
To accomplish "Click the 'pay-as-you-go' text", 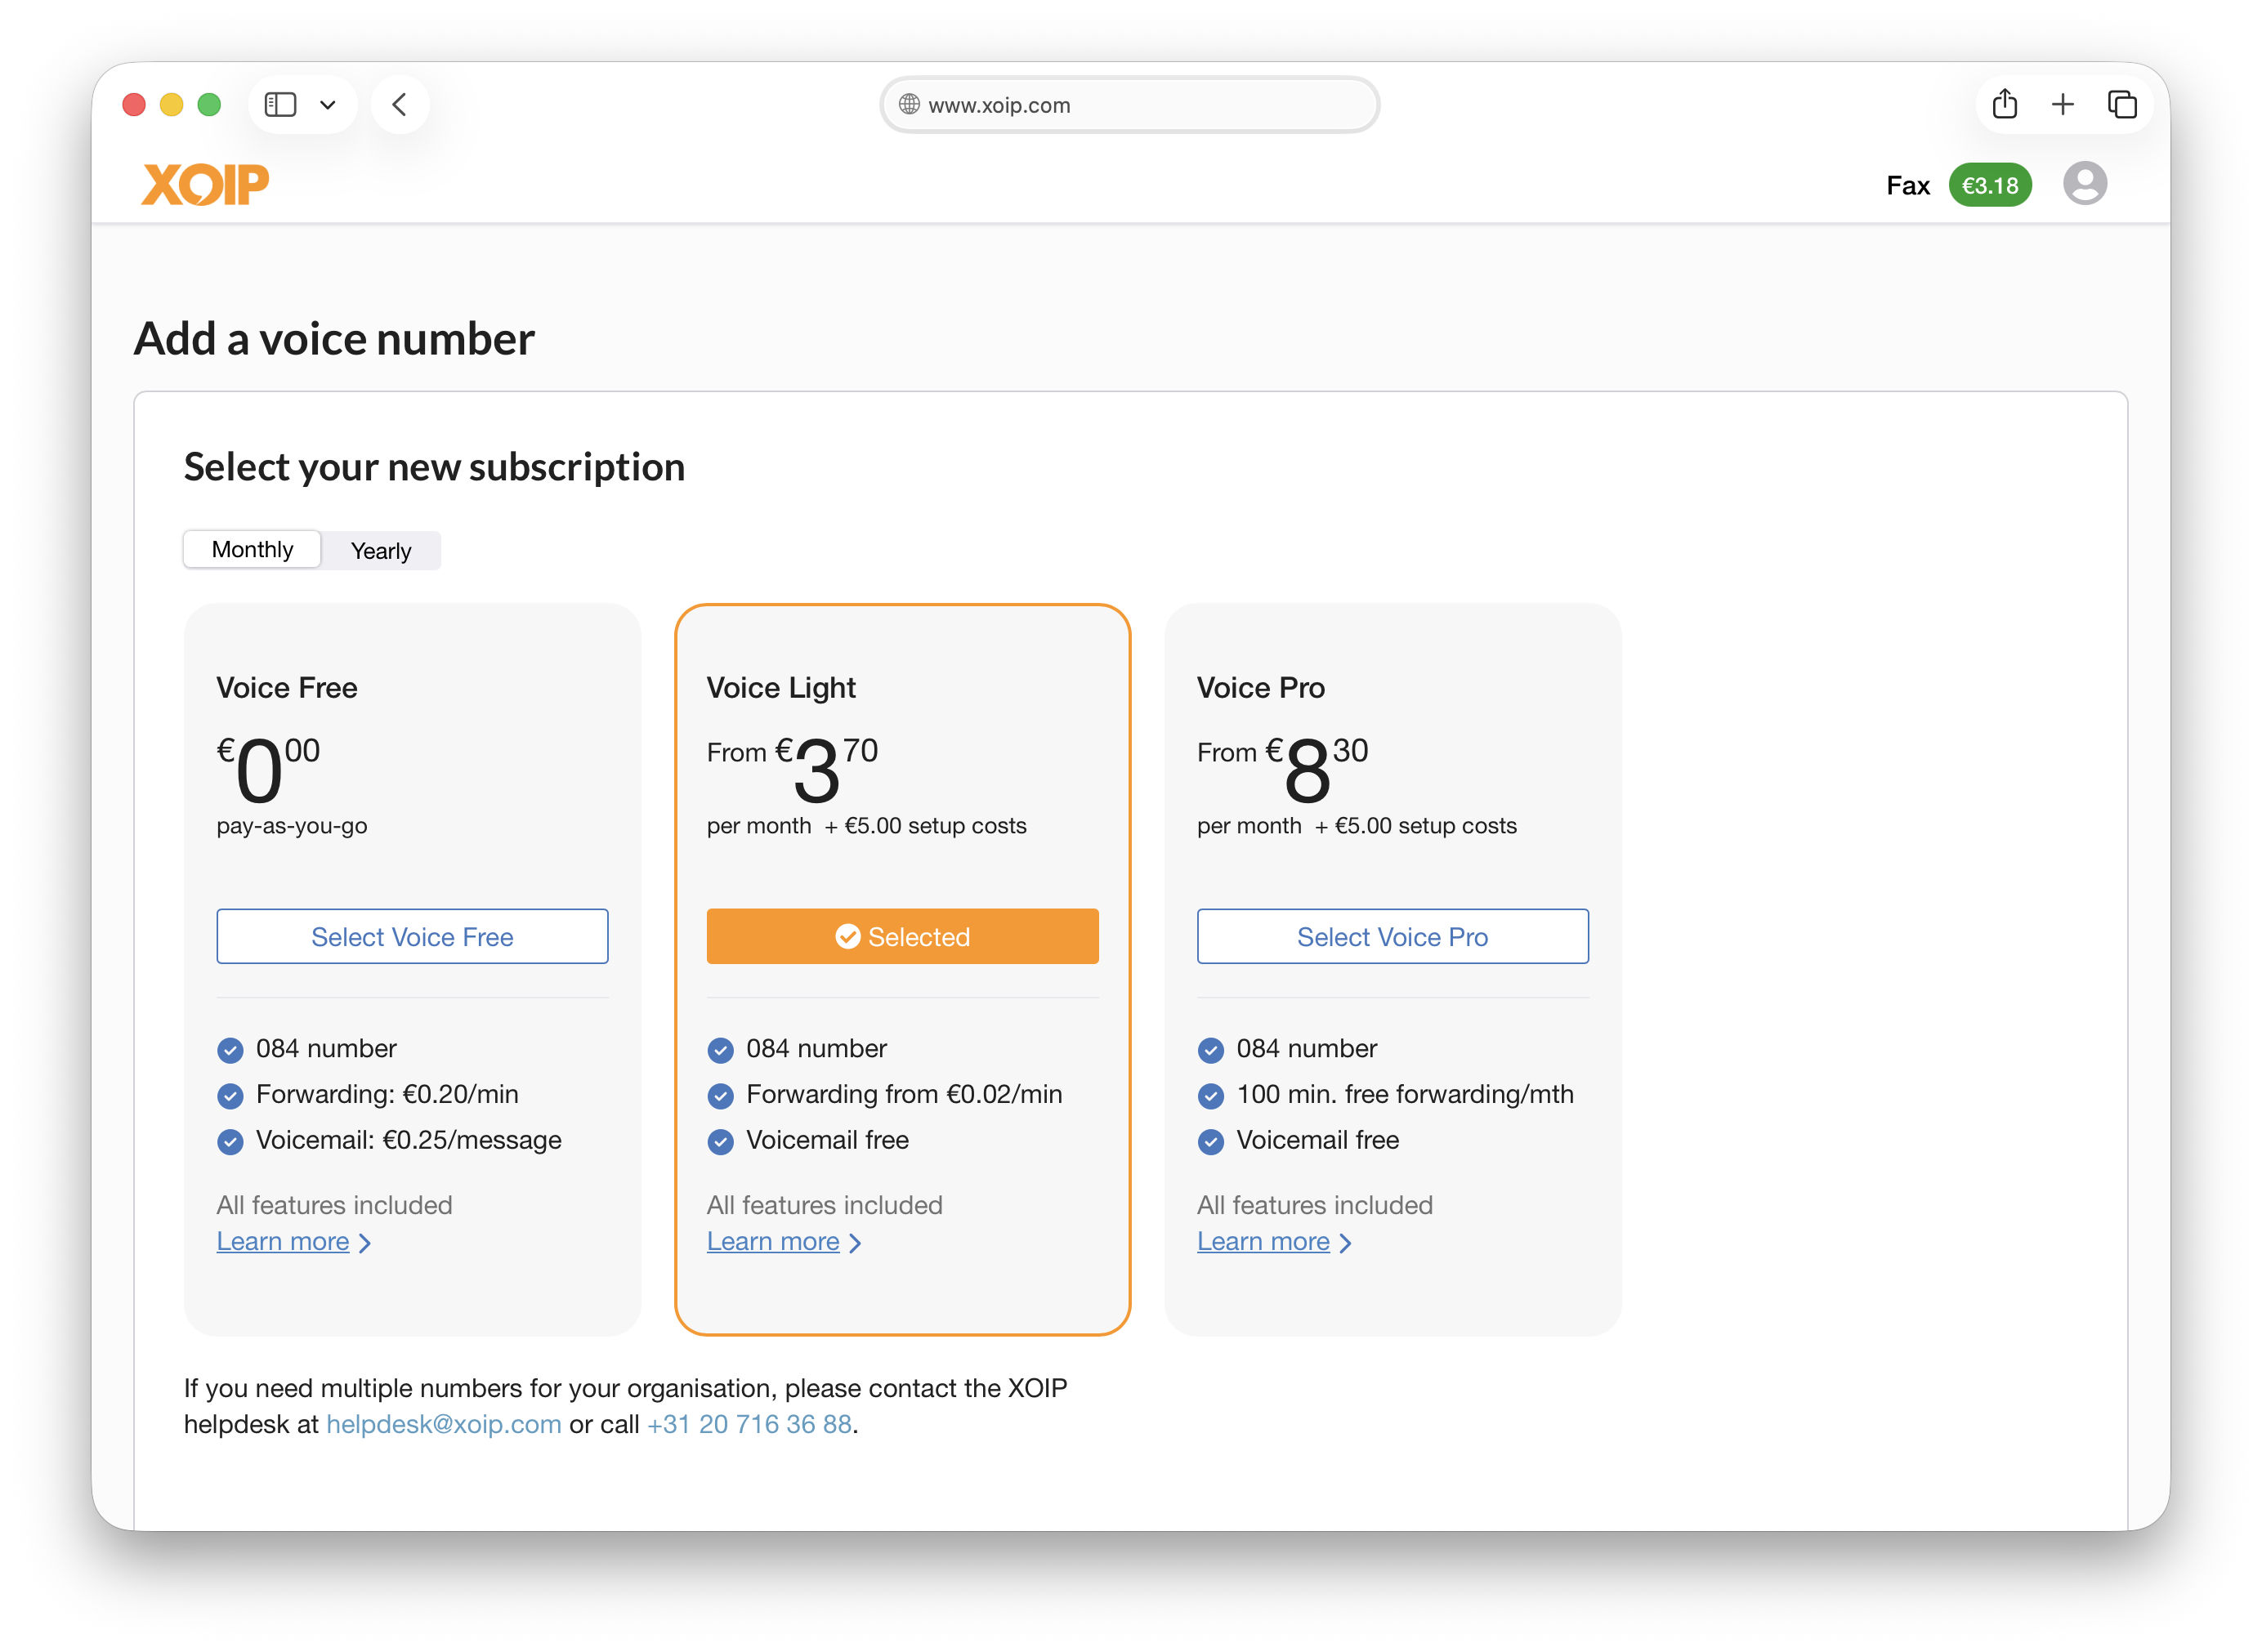I will click(292, 826).
